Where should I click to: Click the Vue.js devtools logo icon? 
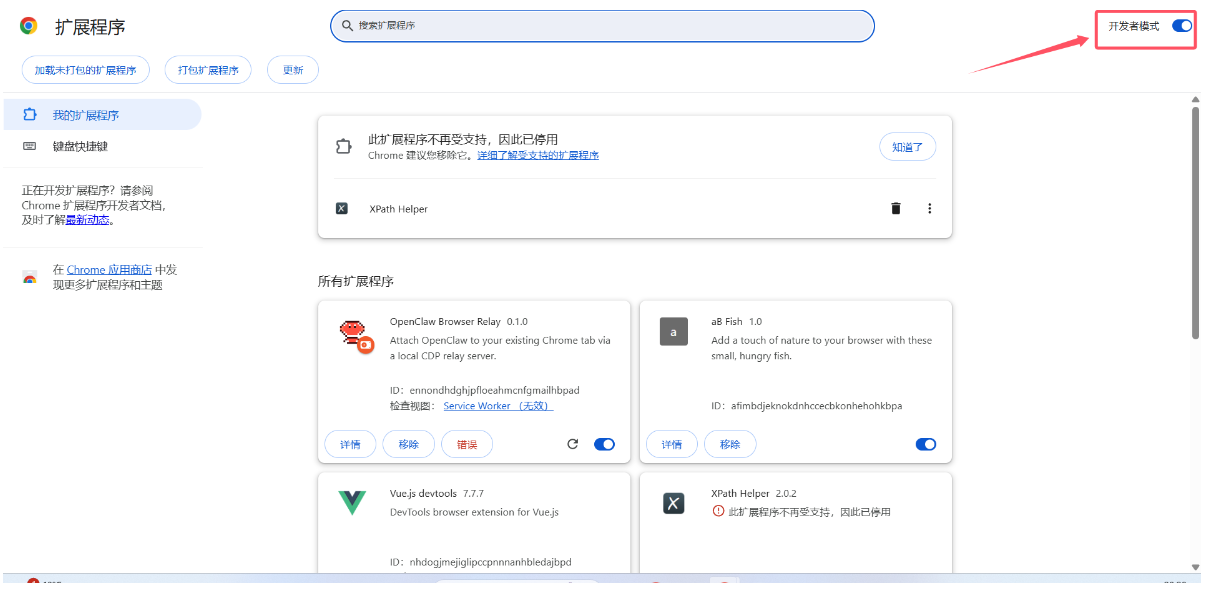coord(352,503)
